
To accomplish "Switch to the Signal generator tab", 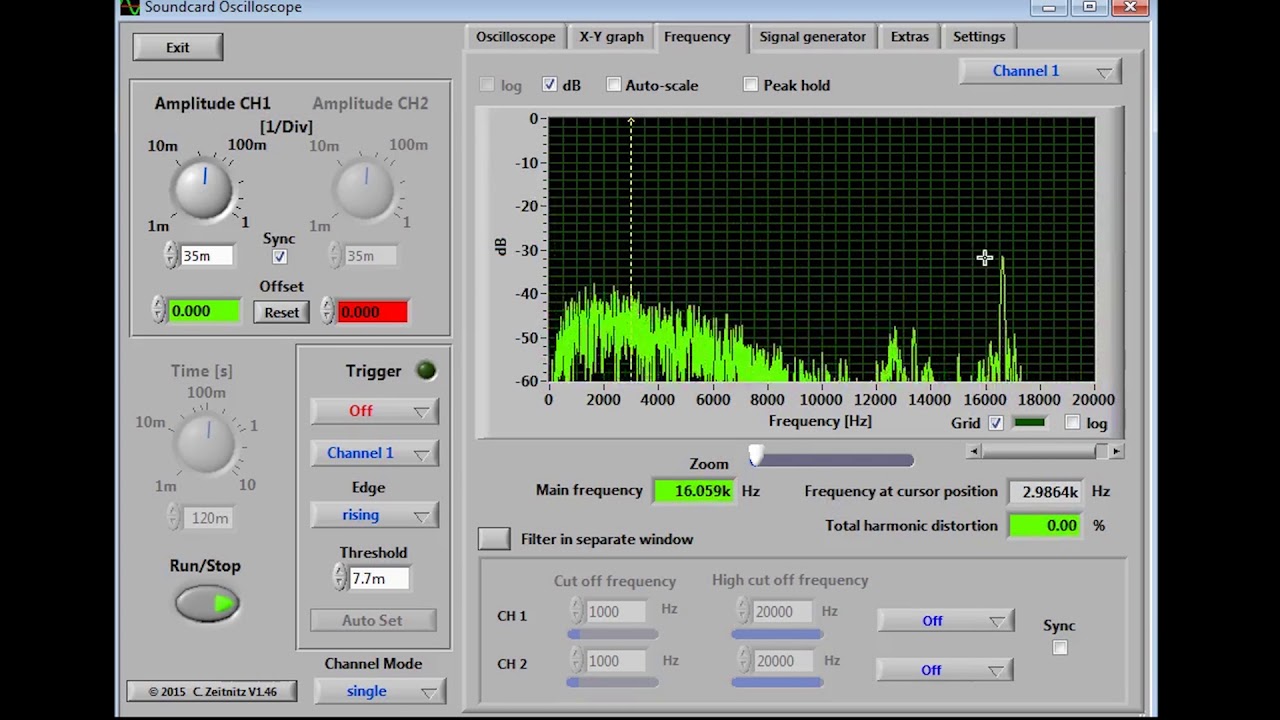I will 812,37.
